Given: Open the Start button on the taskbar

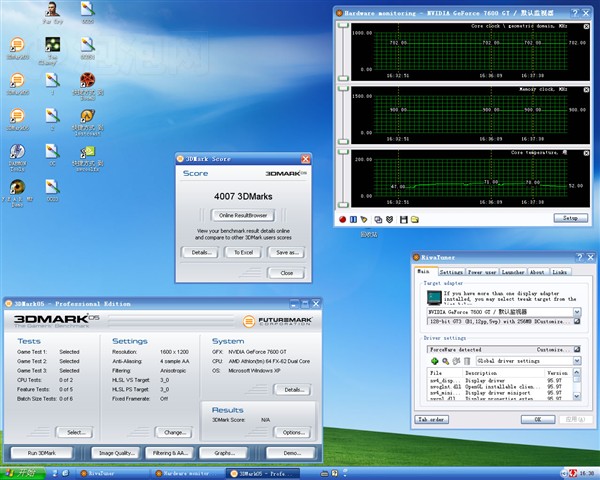Looking at the screenshot, I should [x=23, y=473].
